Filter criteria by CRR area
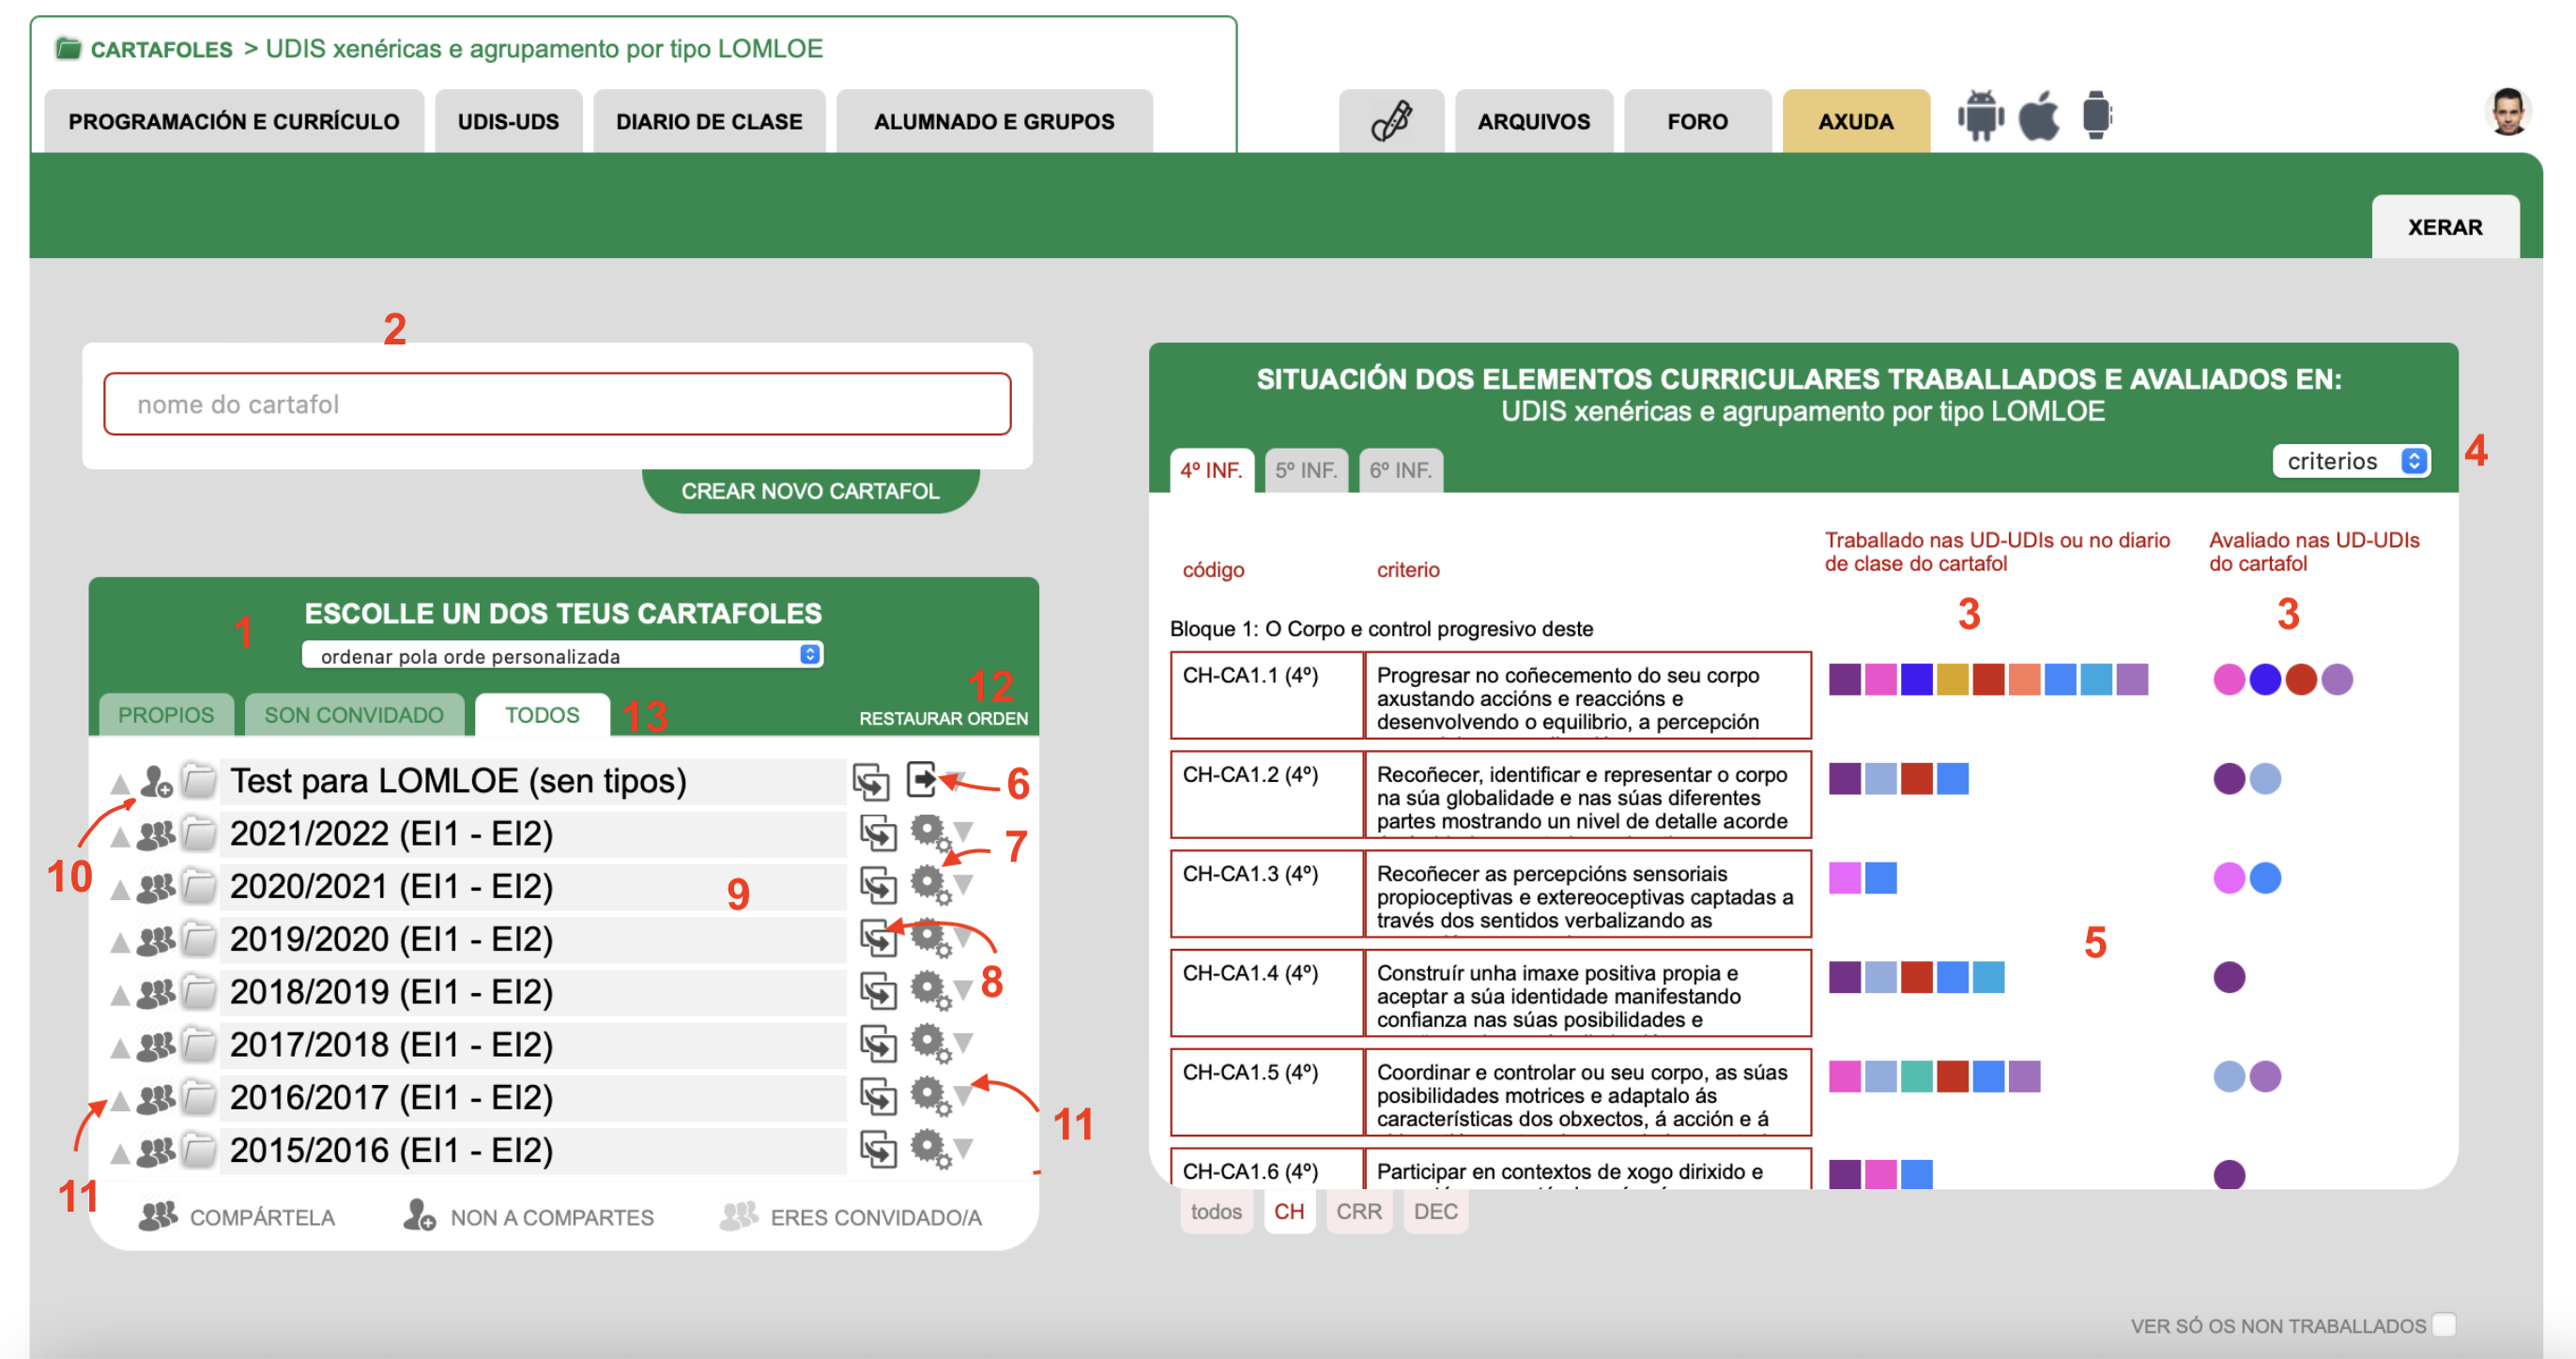The width and height of the screenshot is (2576, 1359). click(x=1359, y=1211)
